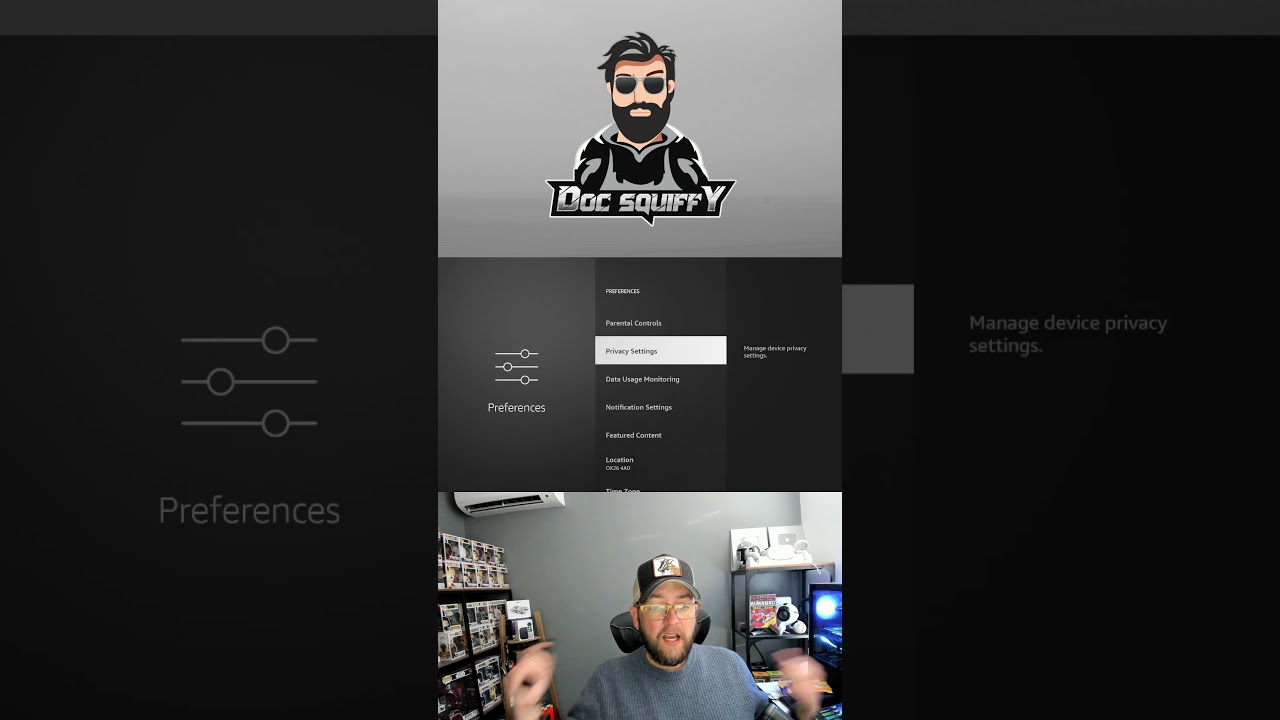Go to Notification Settings
The width and height of the screenshot is (1280, 720).
[x=638, y=407]
